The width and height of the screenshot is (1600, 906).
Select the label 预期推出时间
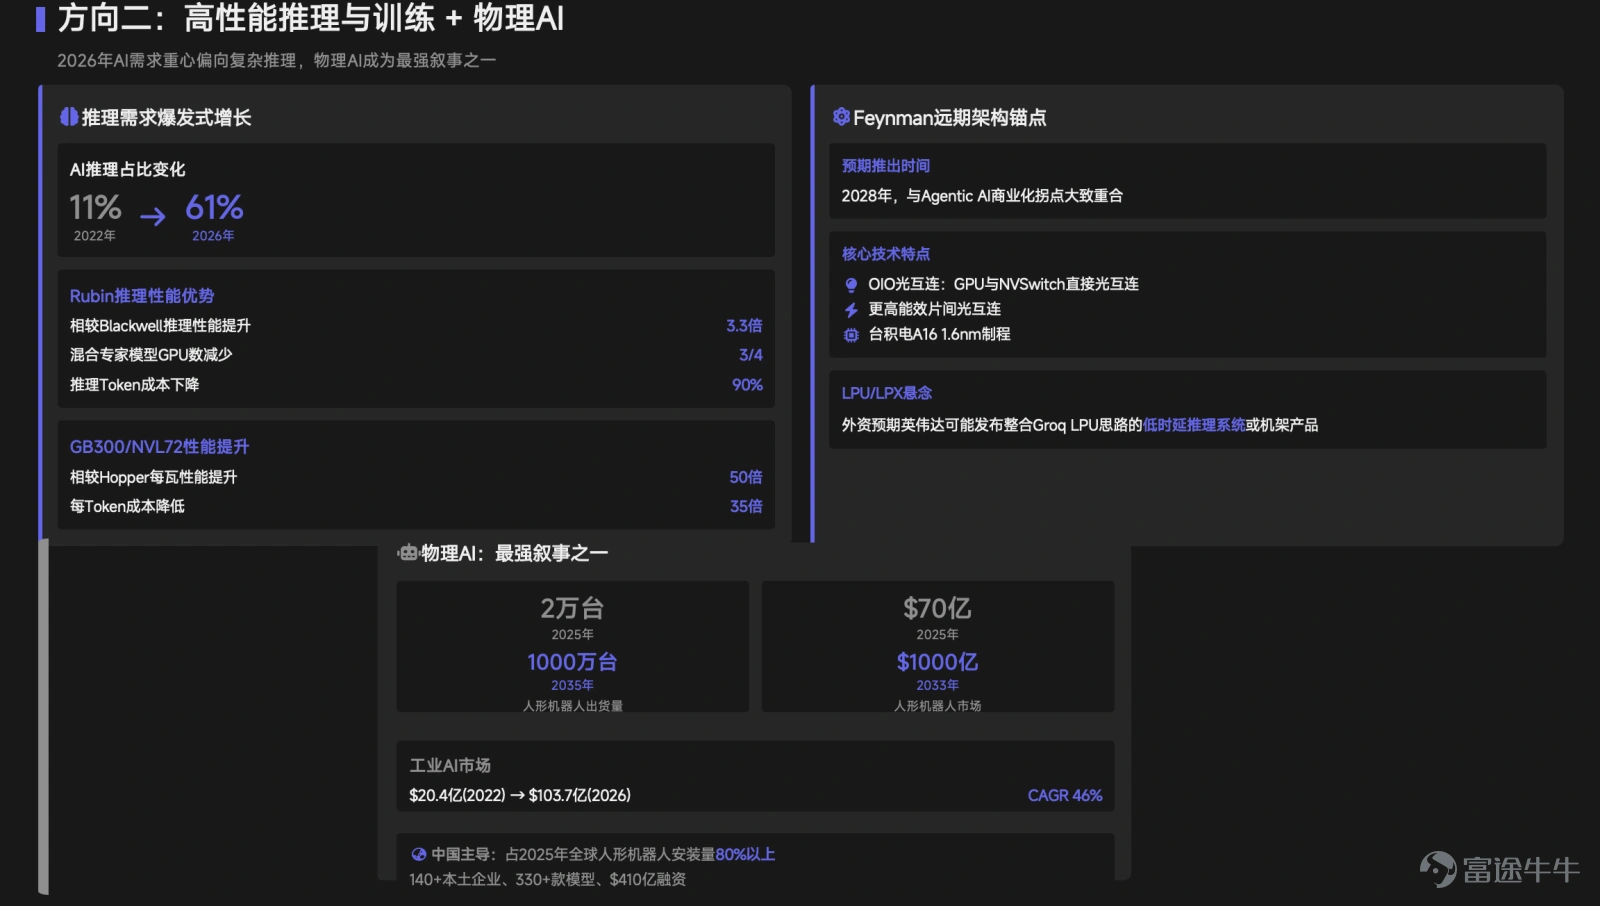coord(886,166)
